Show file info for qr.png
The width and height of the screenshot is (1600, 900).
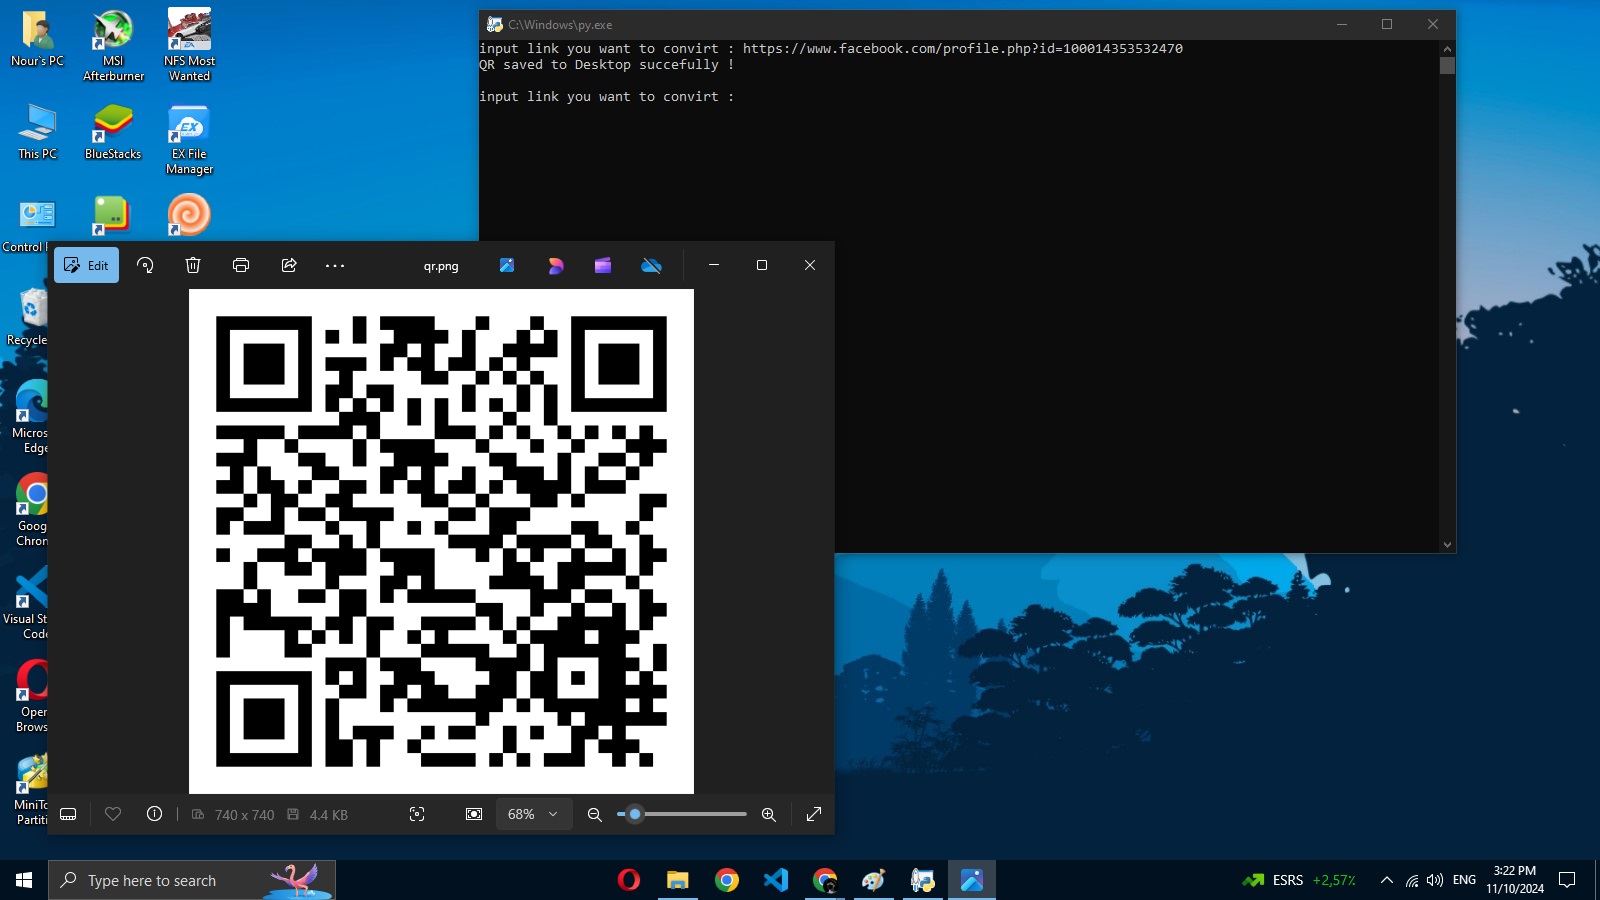click(x=154, y=814)
